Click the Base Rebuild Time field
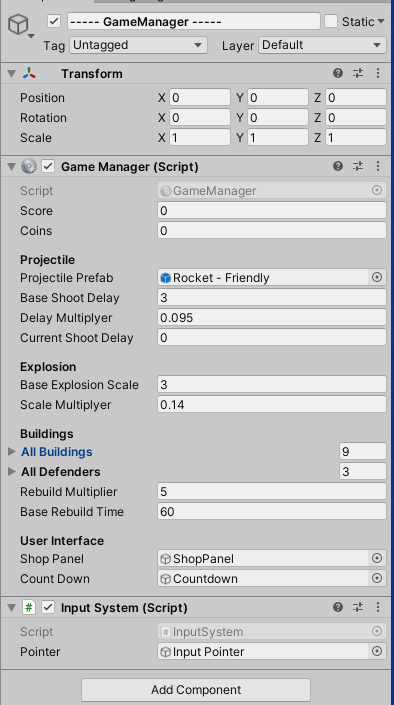Image resolution: width=394 pixels, height=705 pixels. (x=272, y=512)
